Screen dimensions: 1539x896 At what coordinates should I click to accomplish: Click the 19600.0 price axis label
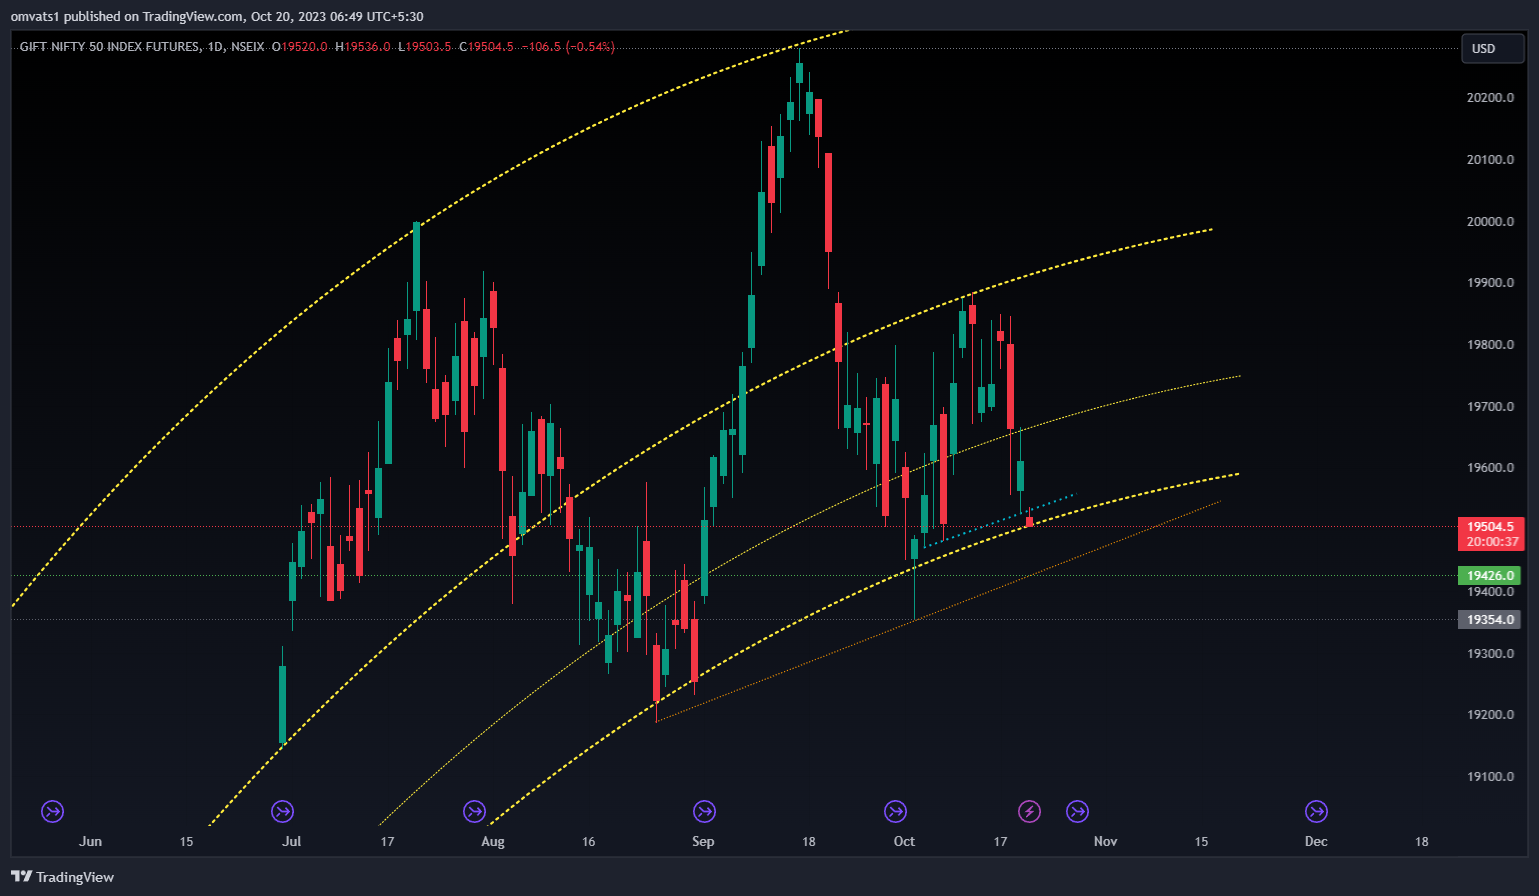click(x=1490, y=468)
